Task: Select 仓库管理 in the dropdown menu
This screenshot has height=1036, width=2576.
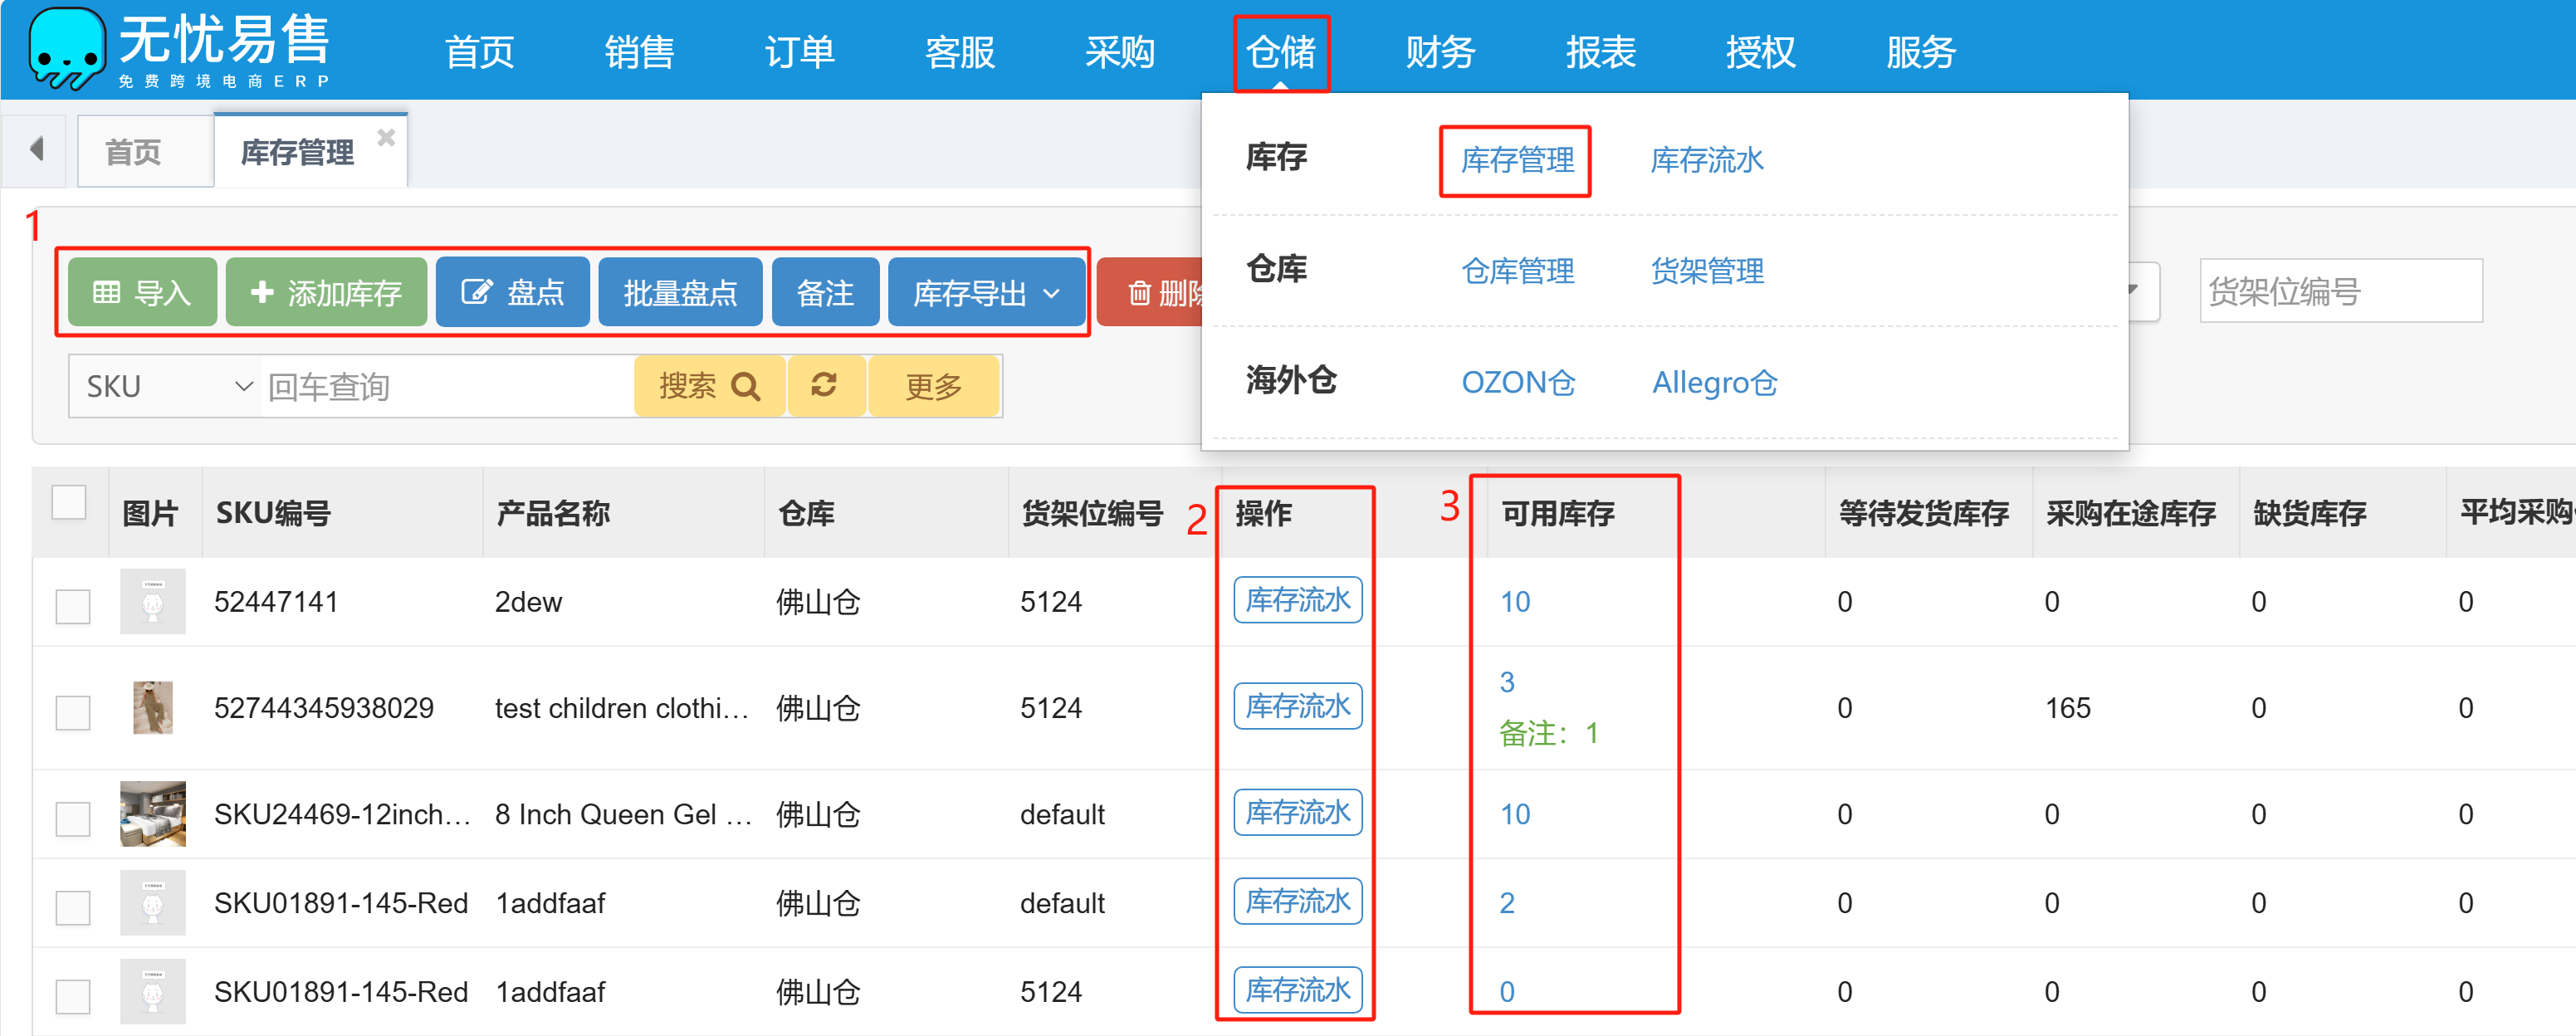Action: point(1517,271)
